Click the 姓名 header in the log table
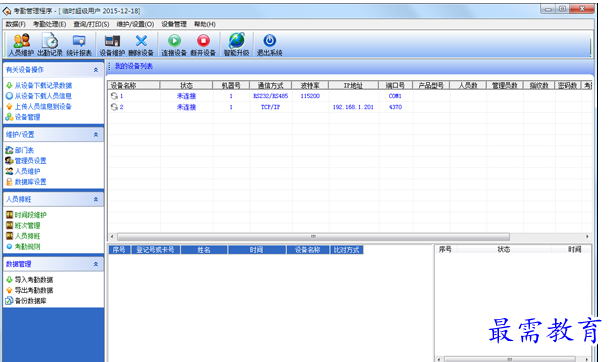The width and height of the screenshot is (610, 362). [x=204, y=250]
